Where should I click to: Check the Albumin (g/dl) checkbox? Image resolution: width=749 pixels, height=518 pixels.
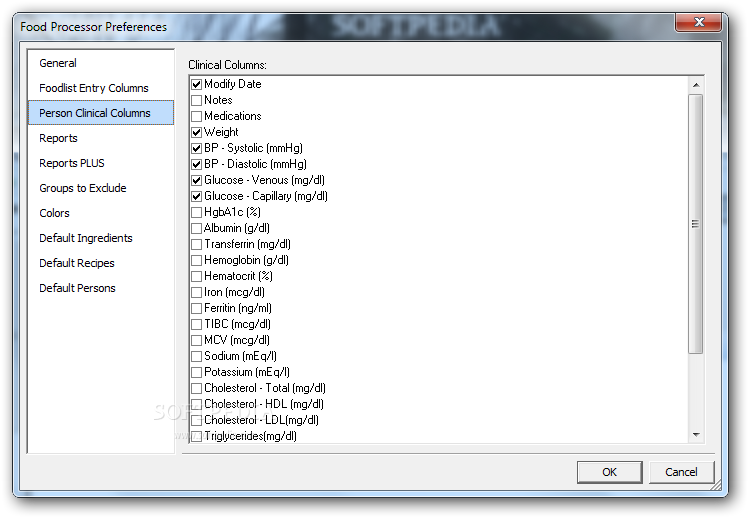point(196,228)
